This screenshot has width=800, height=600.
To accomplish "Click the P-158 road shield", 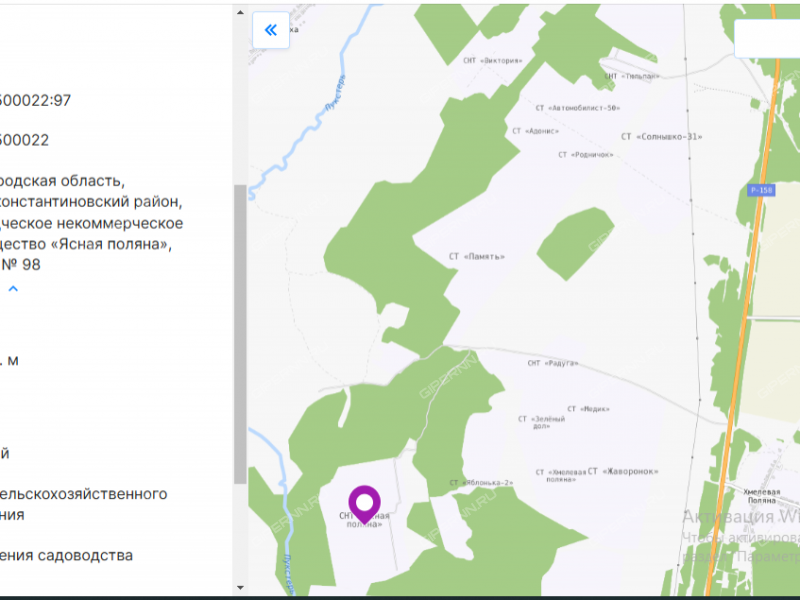I will pyautogui.click(x=761, y=189).
